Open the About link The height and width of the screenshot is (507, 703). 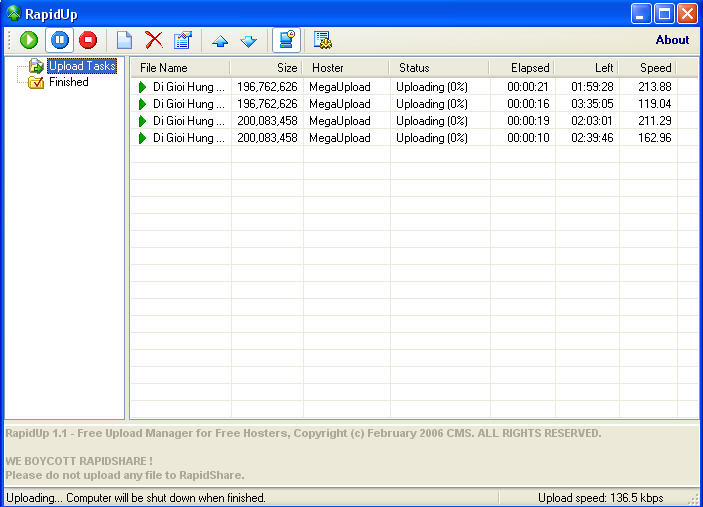(672, 40)
